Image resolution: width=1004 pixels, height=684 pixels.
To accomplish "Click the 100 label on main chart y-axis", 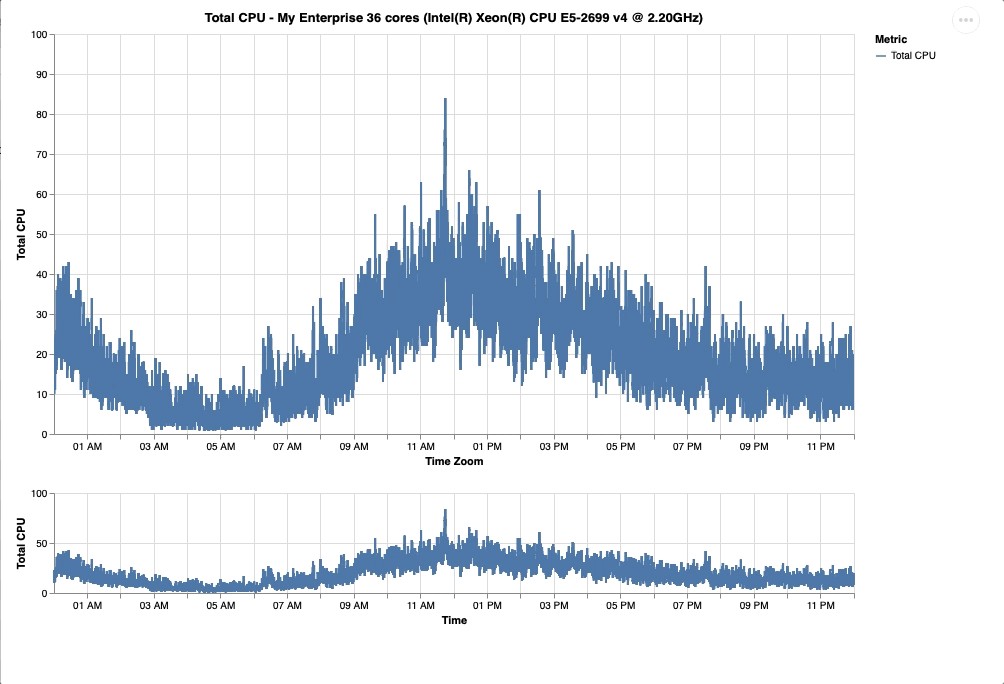I will coord(39,35).
